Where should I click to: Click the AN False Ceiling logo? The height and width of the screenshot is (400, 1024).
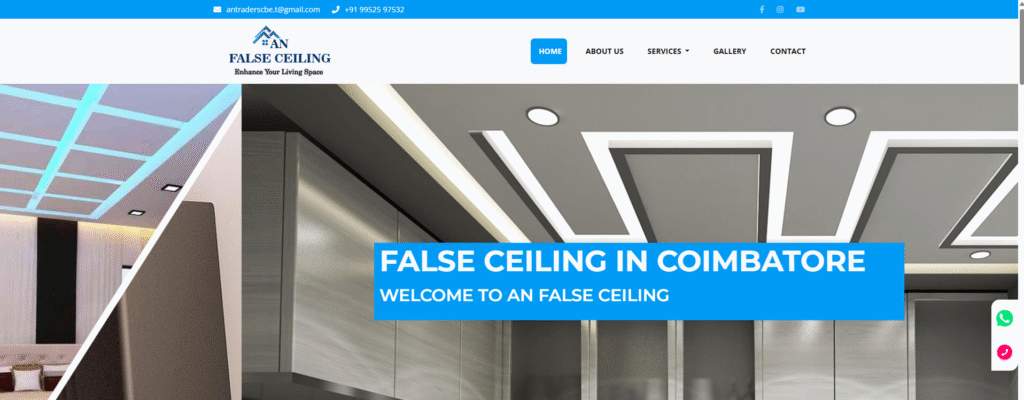pos(280,51)
